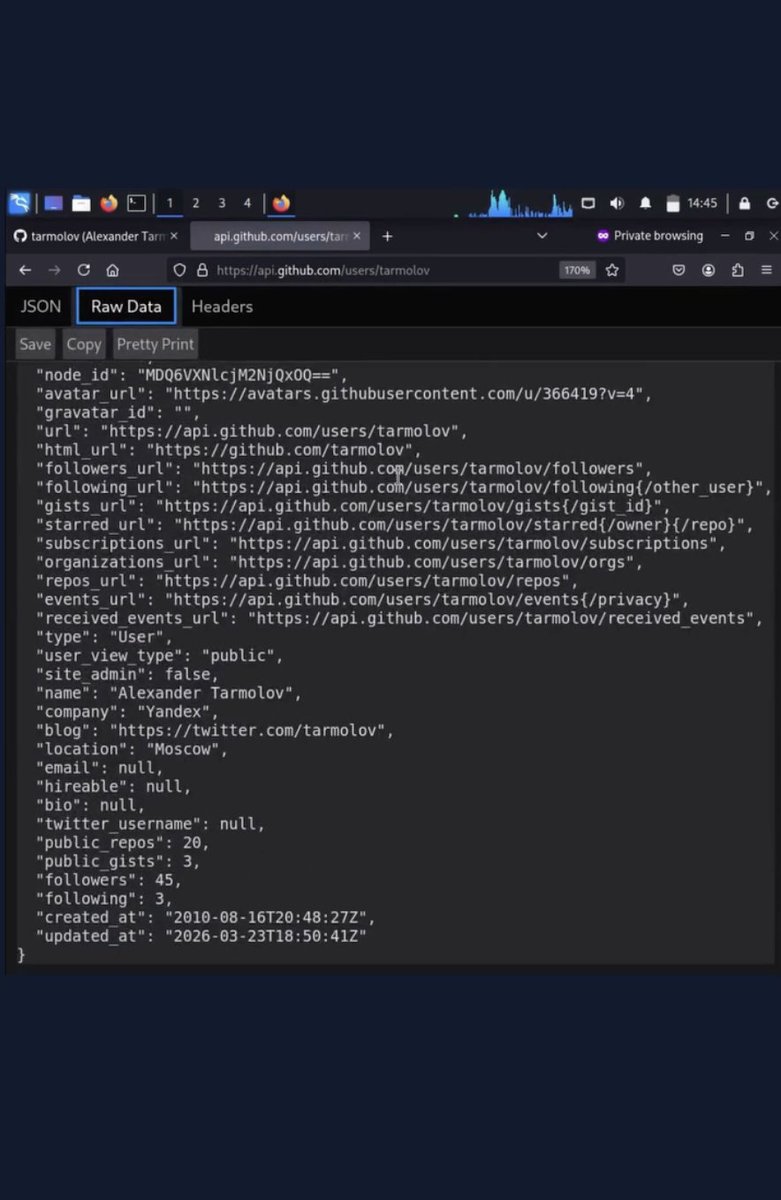Click the "created_at" line

pyautogui.click(x=206, y=918)
